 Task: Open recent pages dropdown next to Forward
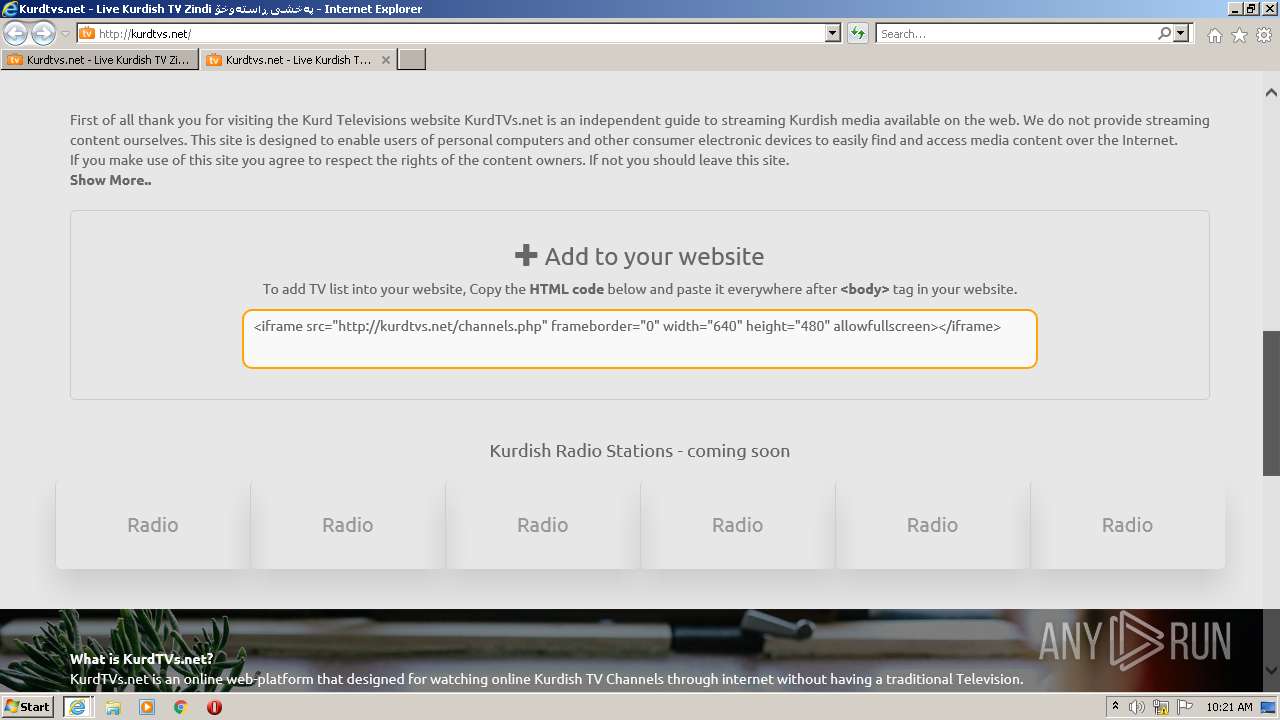pyautogui.click(x=65, y=33)
